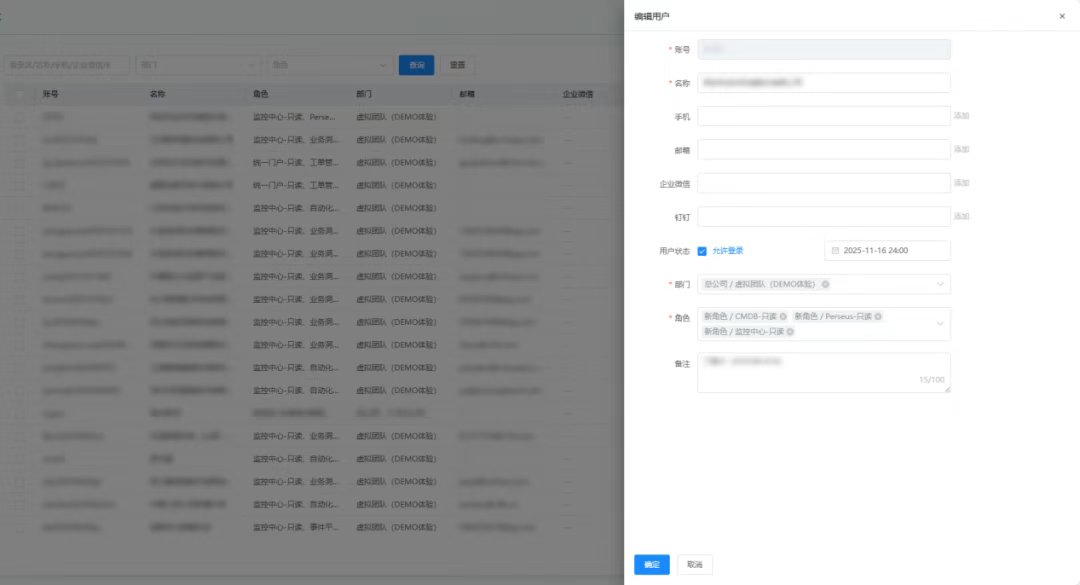Click into the 手机 input box
This screenshot has height=585, width=1080.
click(823, 116)
